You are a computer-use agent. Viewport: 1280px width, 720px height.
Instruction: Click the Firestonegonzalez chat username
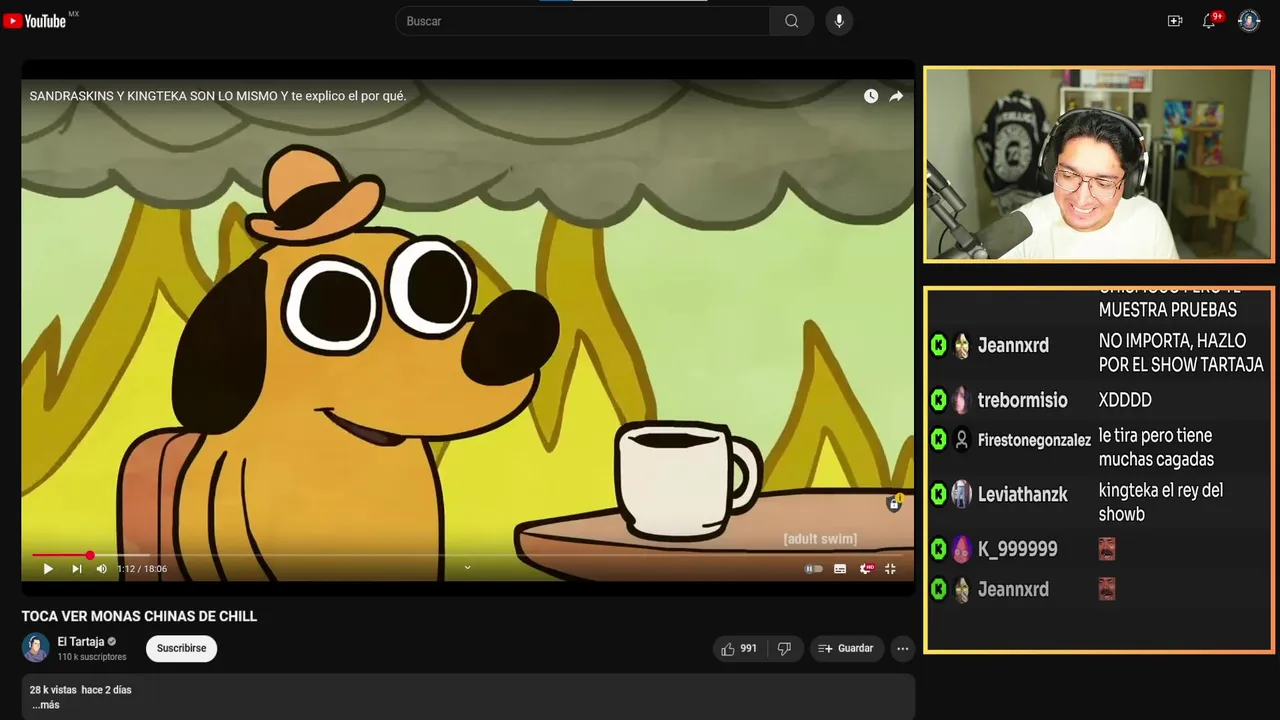[x=1034, y=440]
